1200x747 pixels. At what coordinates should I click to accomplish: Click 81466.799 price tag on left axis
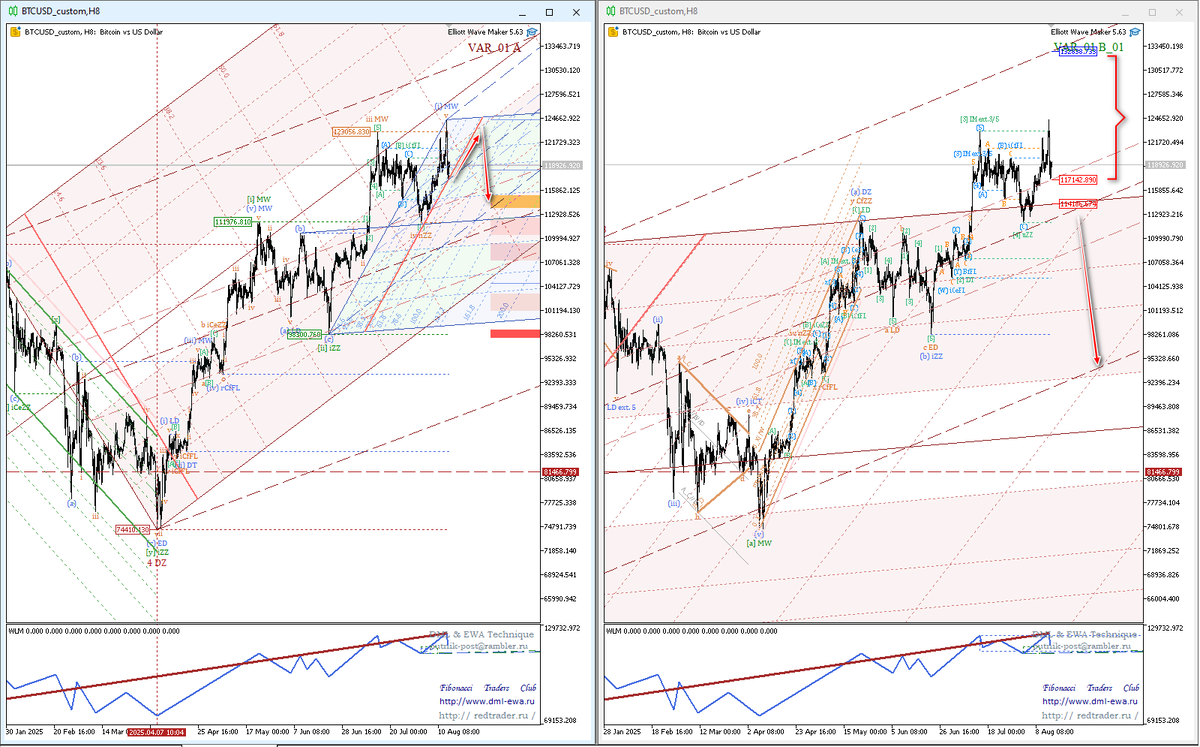click(561, 471)
